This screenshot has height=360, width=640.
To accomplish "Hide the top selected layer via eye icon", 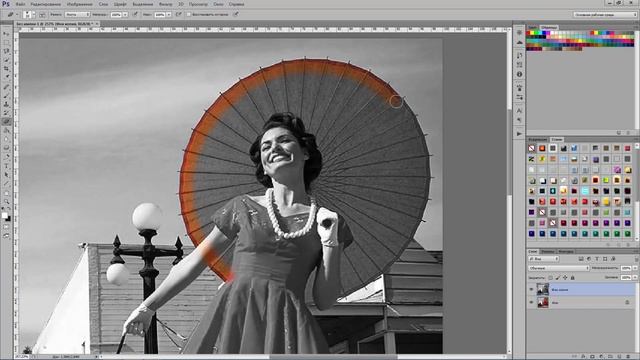I will (x=531, y=289).
